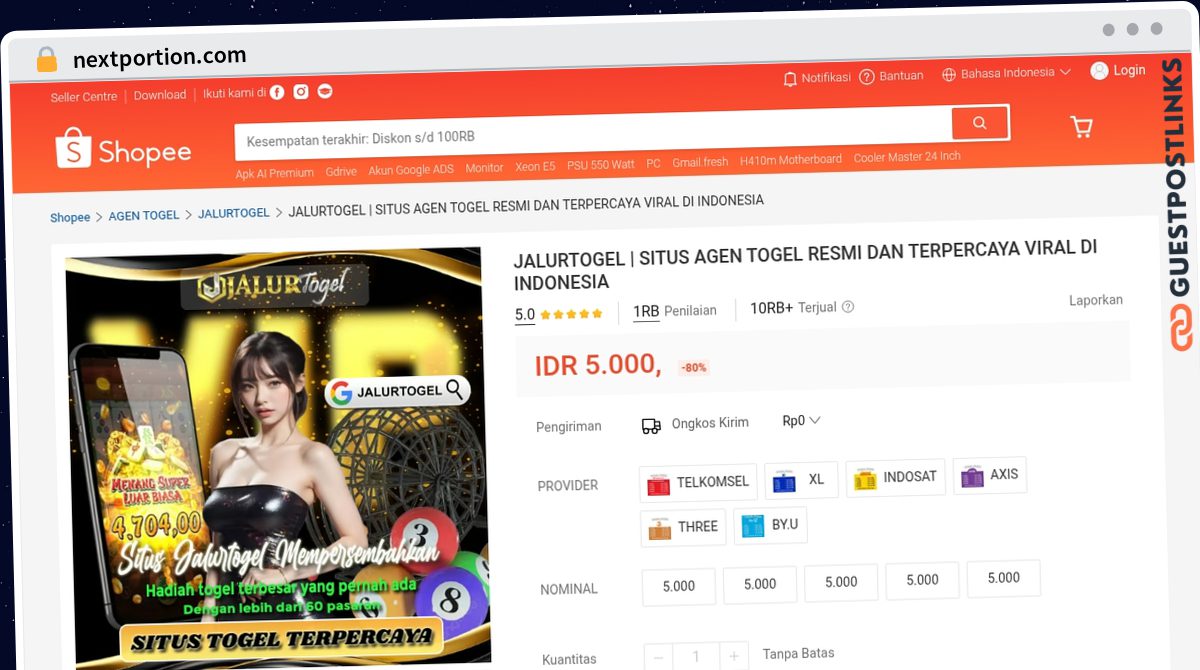This screenshot has width=1200, height=670.
Task: Select AXIS provider option
Action: coord(990,476)
